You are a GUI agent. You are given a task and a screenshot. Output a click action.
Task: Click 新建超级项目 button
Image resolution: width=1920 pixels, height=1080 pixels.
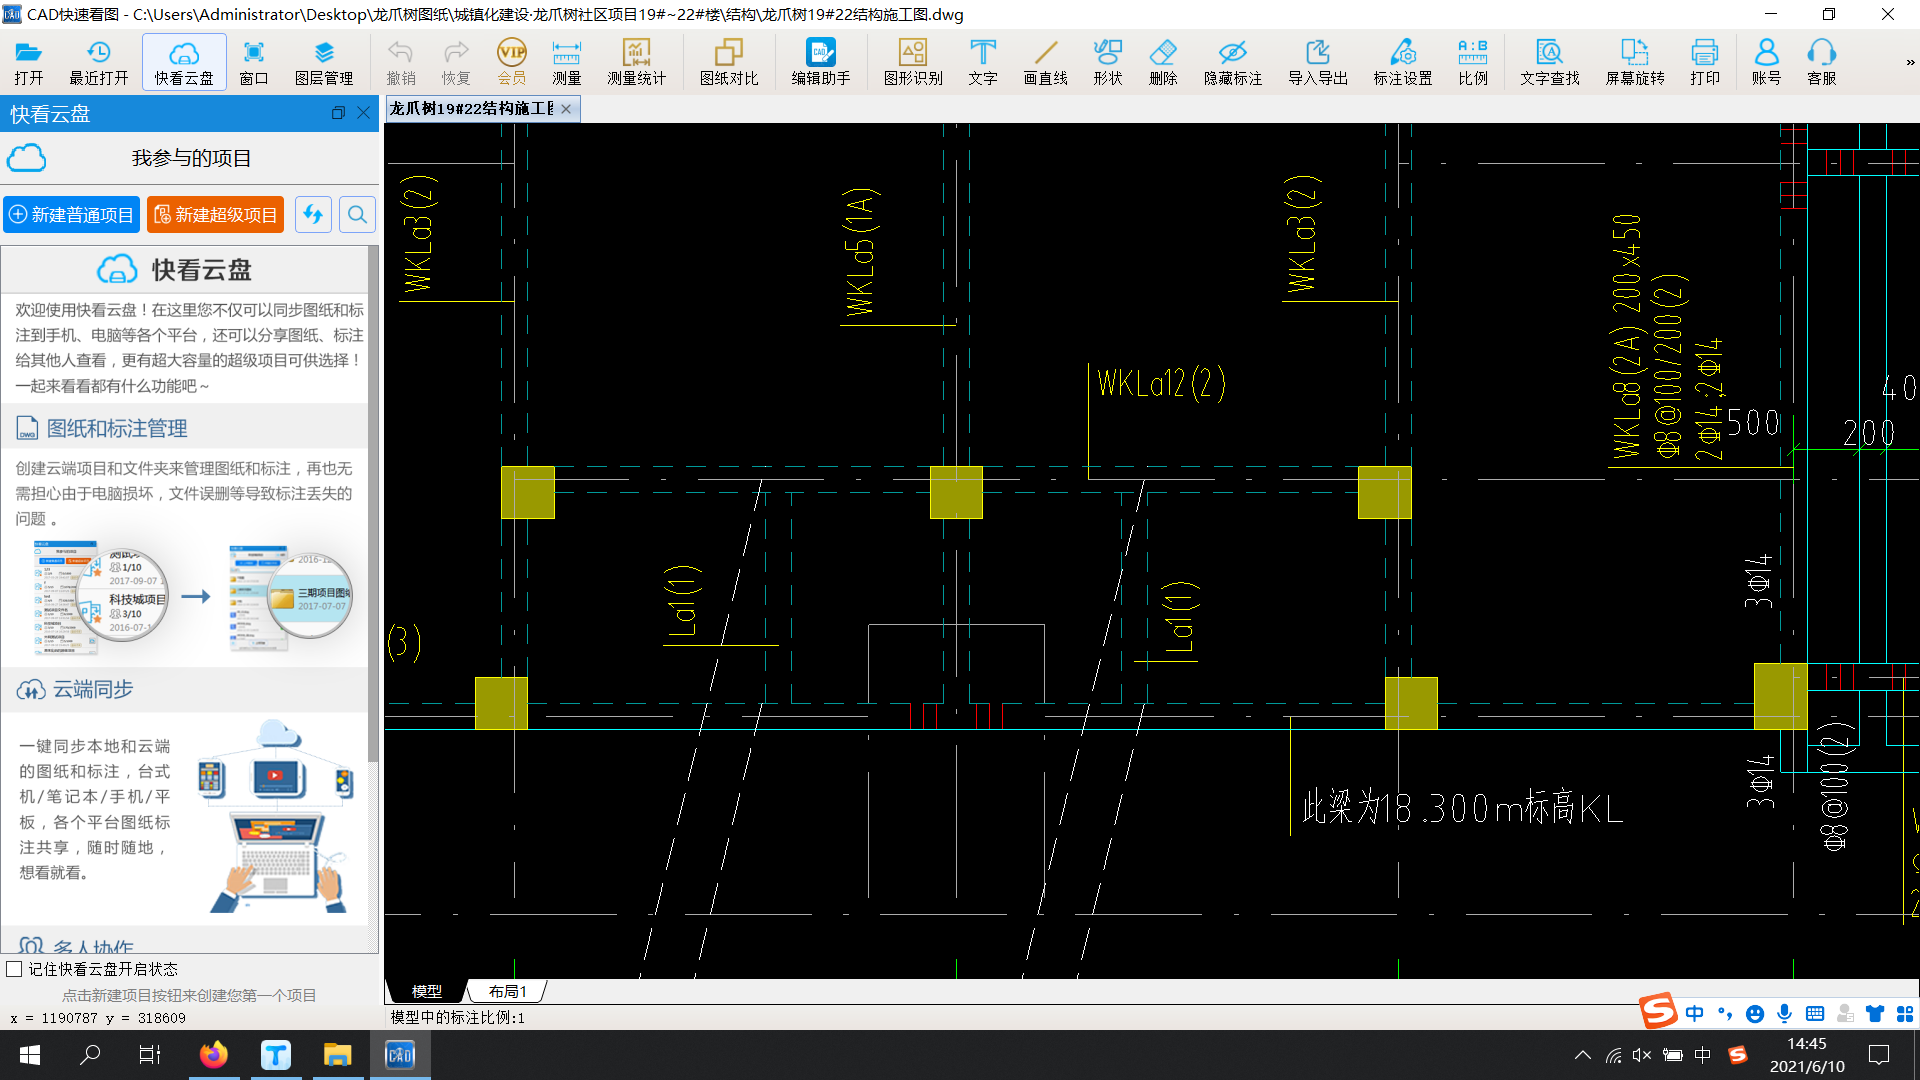point(215,214)
